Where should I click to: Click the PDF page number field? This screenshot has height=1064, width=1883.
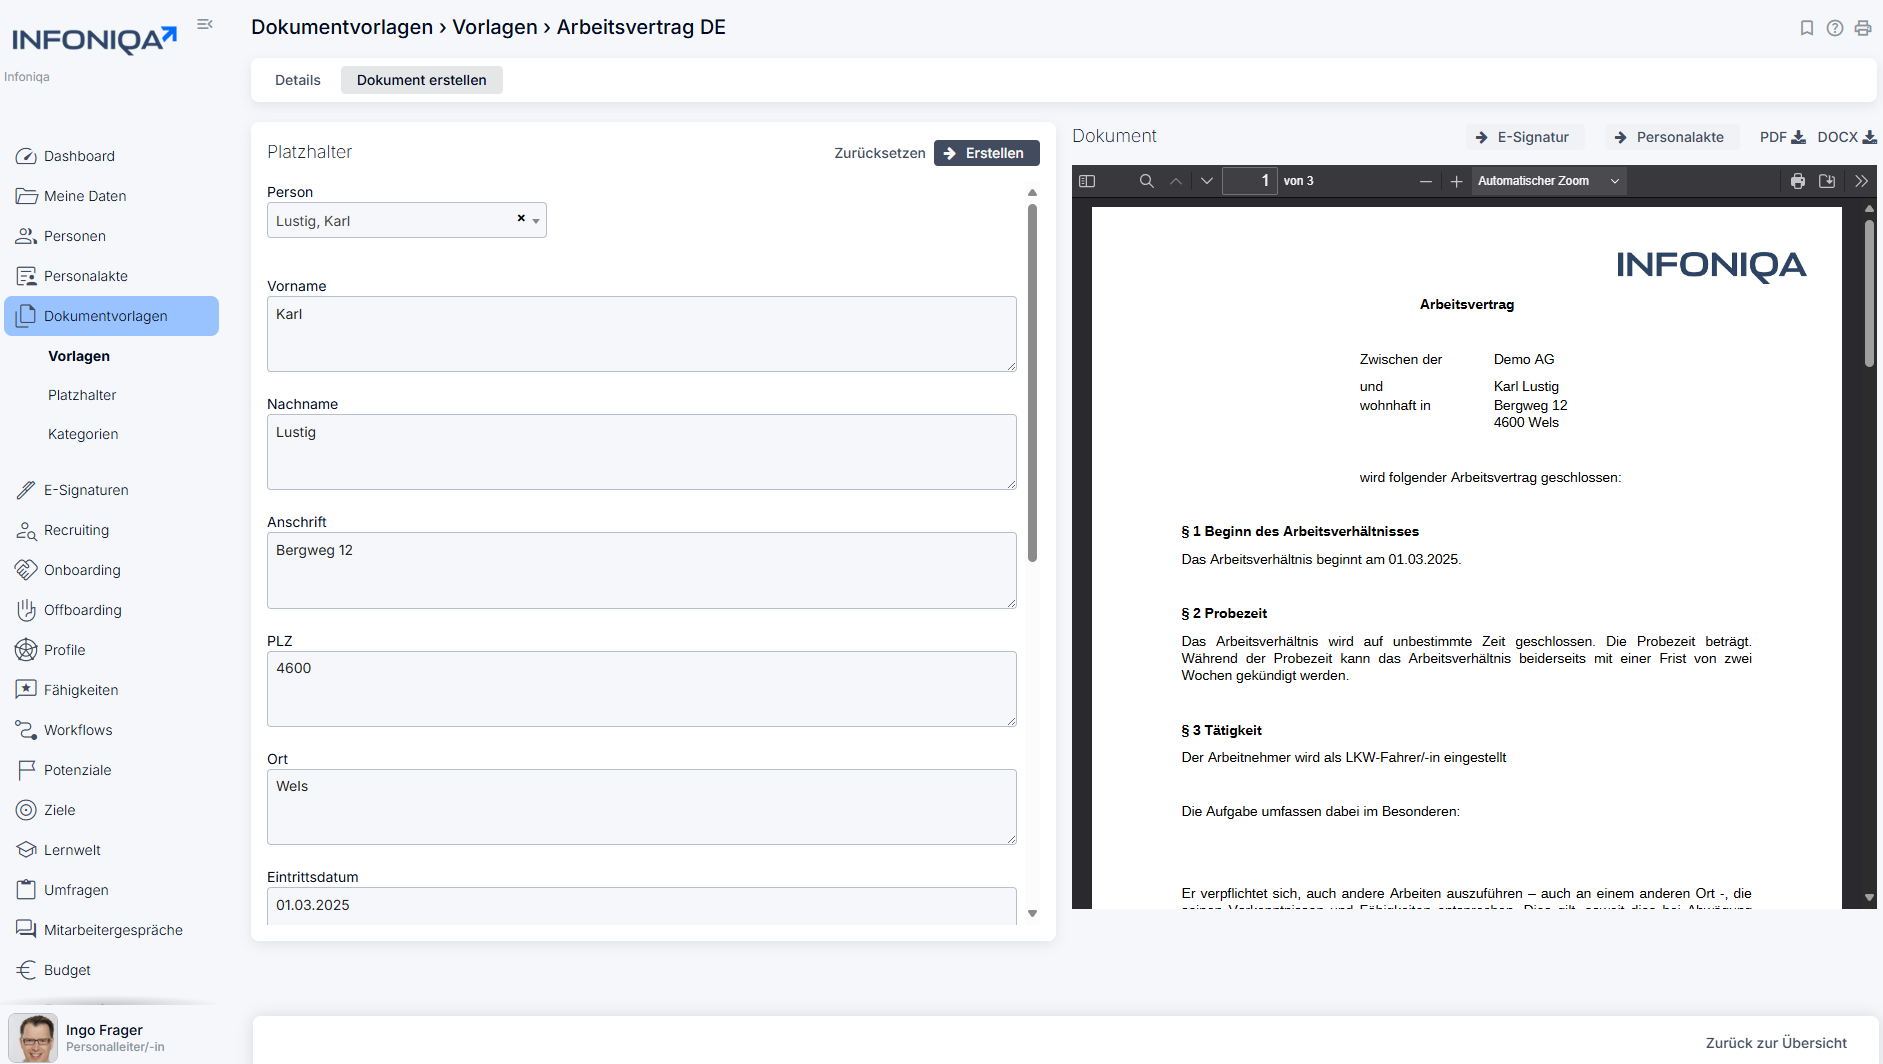1250,181
